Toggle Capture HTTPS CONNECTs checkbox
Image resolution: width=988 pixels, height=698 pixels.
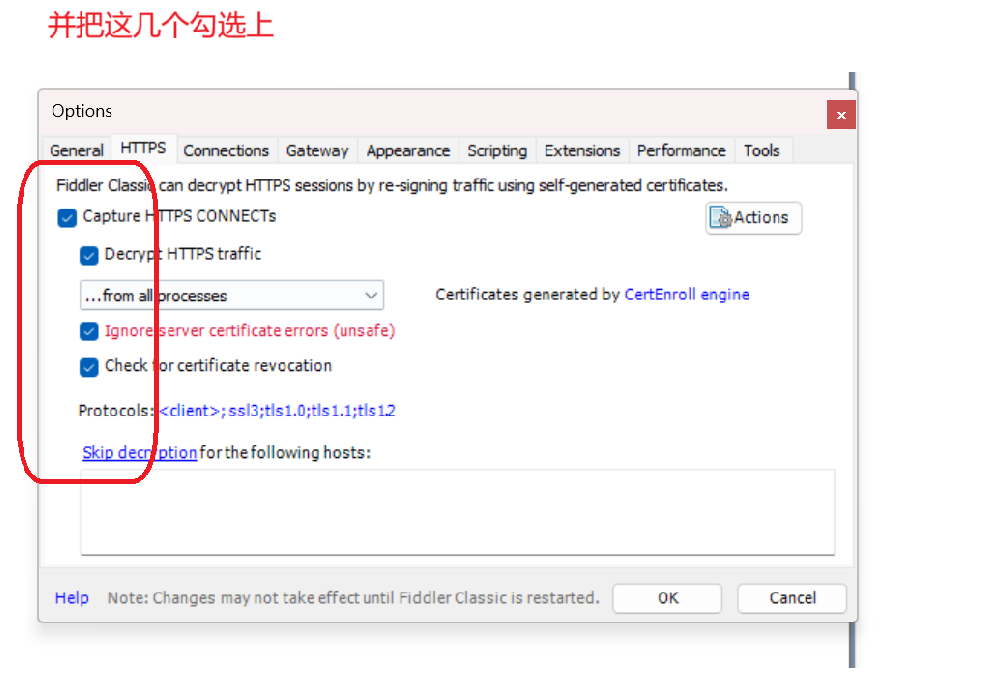click(x=67, y=218)
